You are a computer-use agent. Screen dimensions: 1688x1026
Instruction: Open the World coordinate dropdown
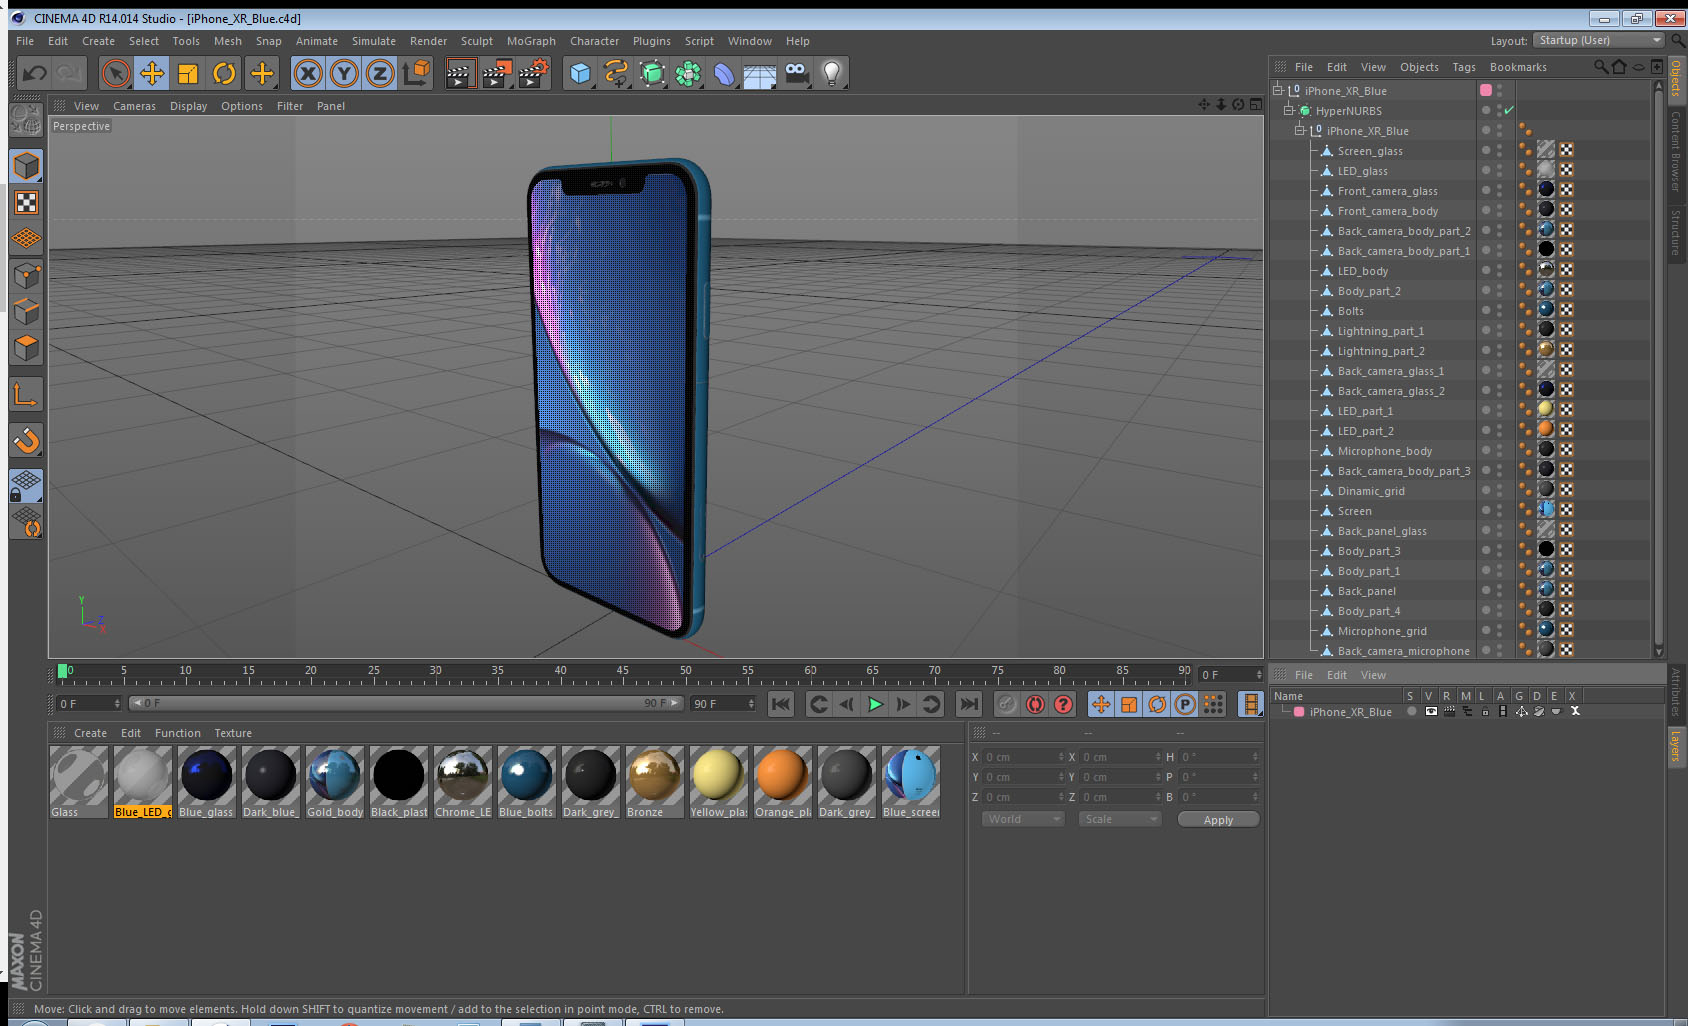pyautogui.click(x=1023, y=819)
